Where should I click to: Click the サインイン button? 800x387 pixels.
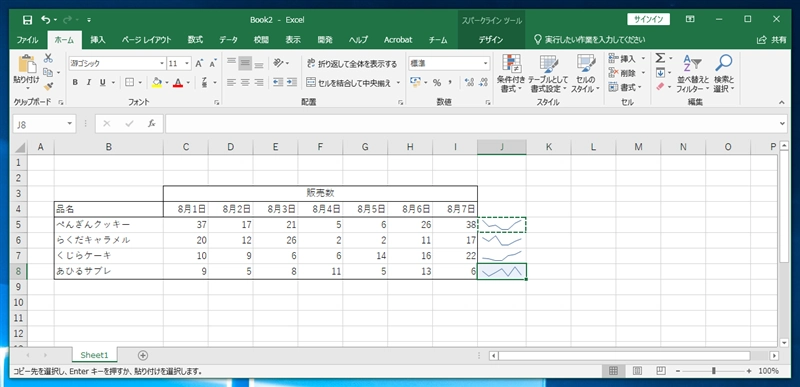pyautogui.click(x=648, y=19)
